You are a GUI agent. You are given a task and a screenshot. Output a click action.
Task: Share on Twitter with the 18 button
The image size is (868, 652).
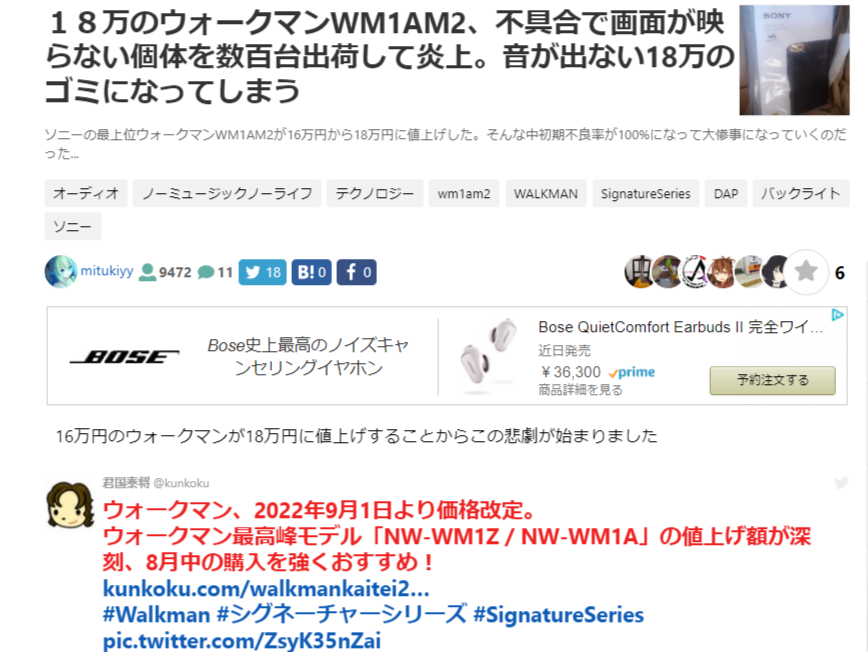262,272
